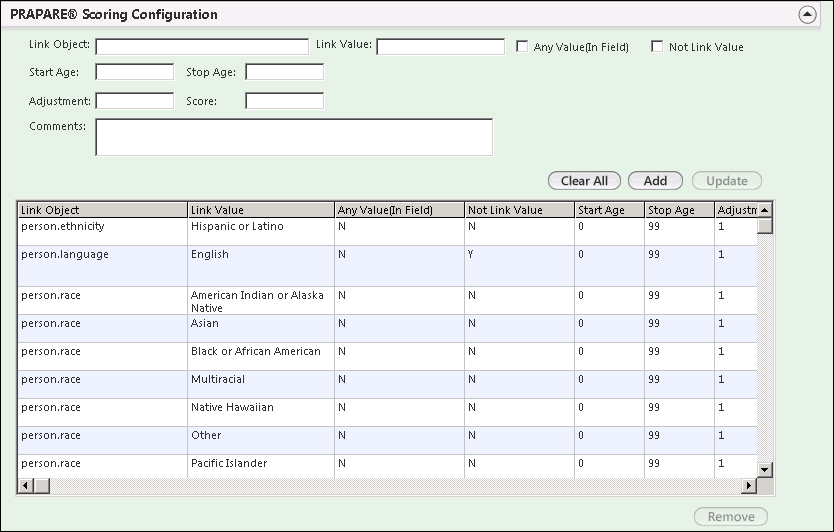Select the Other race row
The image size is (834, 532).
(x=387, y=440)
